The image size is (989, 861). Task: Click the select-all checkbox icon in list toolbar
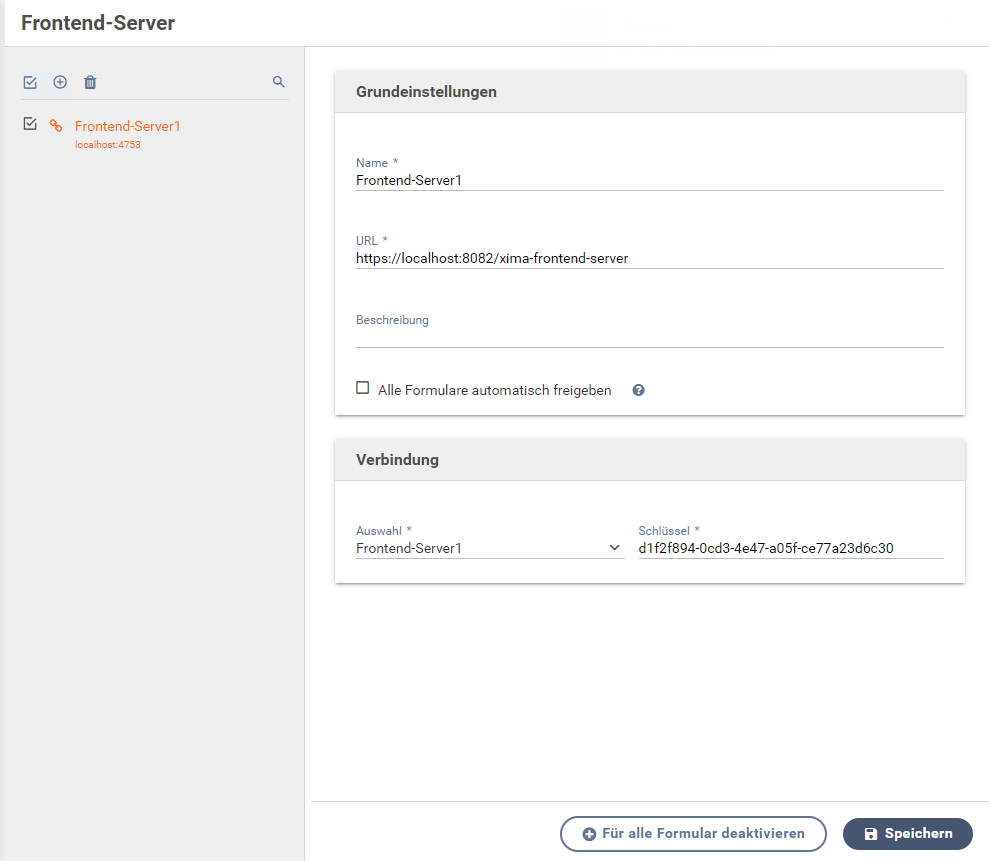point(30,82)
